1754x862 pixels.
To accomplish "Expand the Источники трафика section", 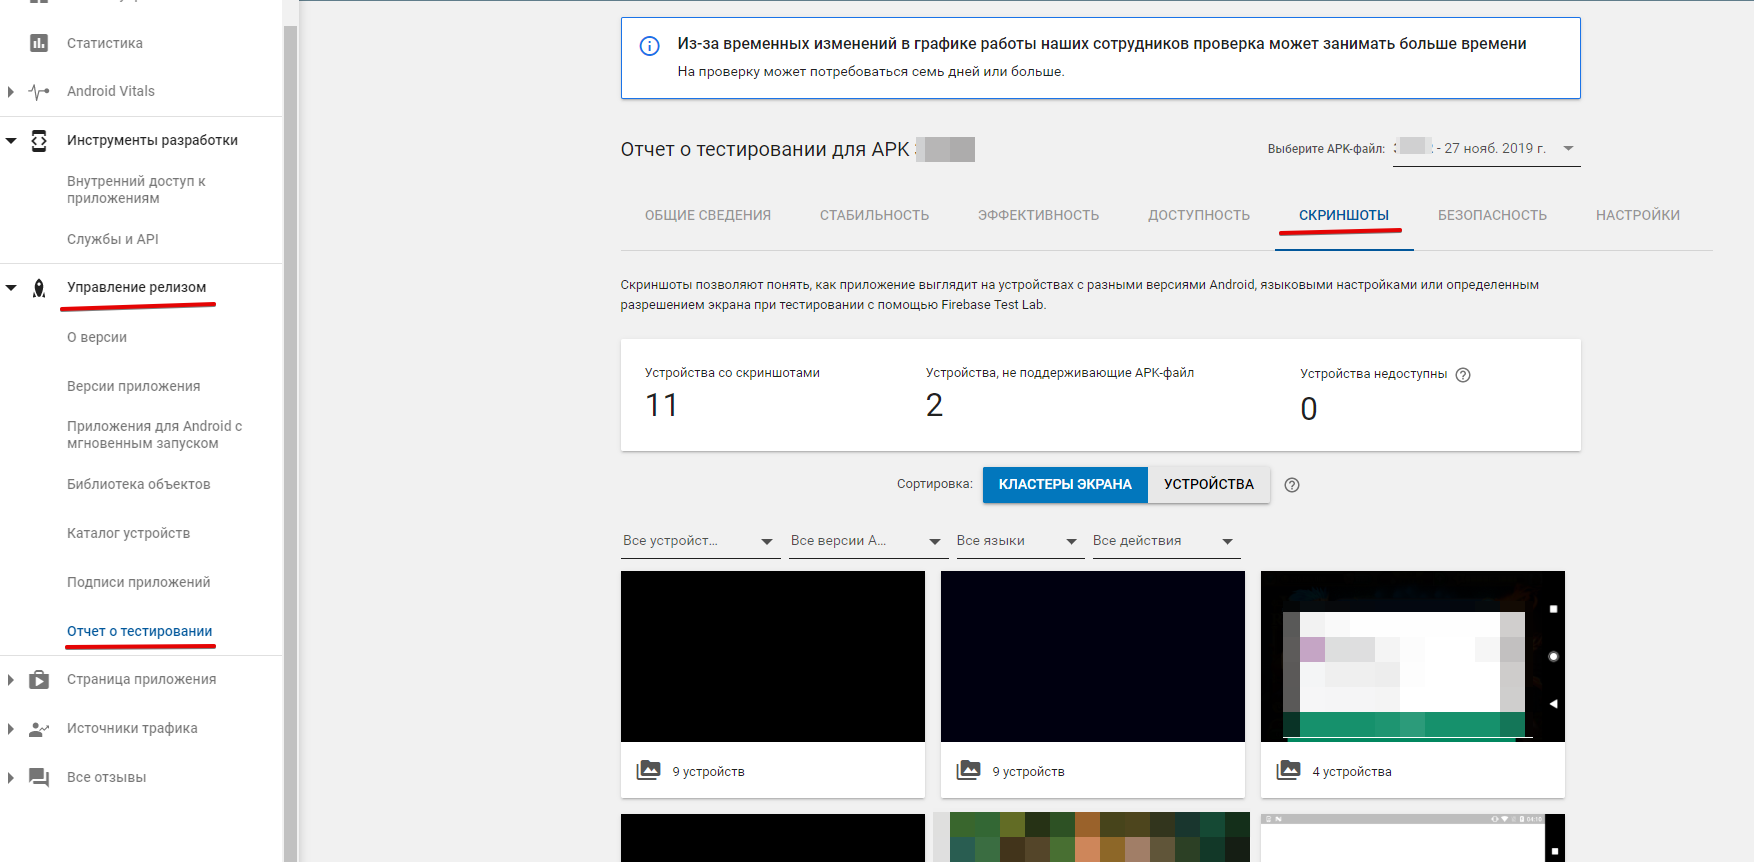I will (x=10, y=729).
